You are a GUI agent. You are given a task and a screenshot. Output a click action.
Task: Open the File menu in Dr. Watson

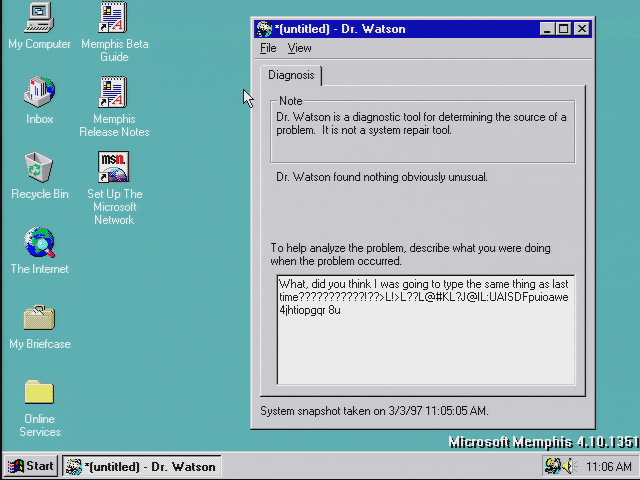tap(268, 48)
